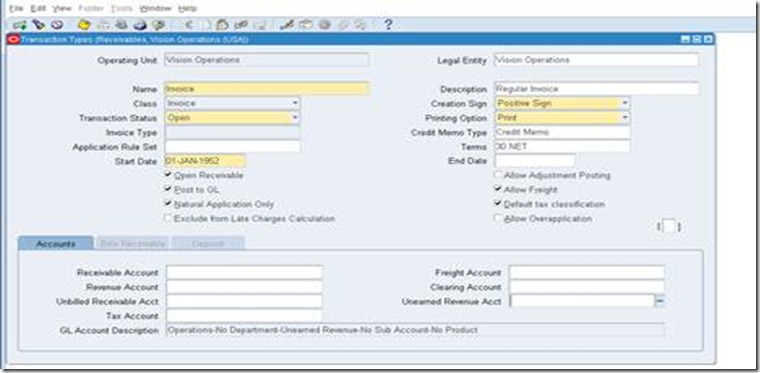Open the View menu
The height and width of the screenshot is (373, 760).
pyautogui.click(x=61, y=8)
